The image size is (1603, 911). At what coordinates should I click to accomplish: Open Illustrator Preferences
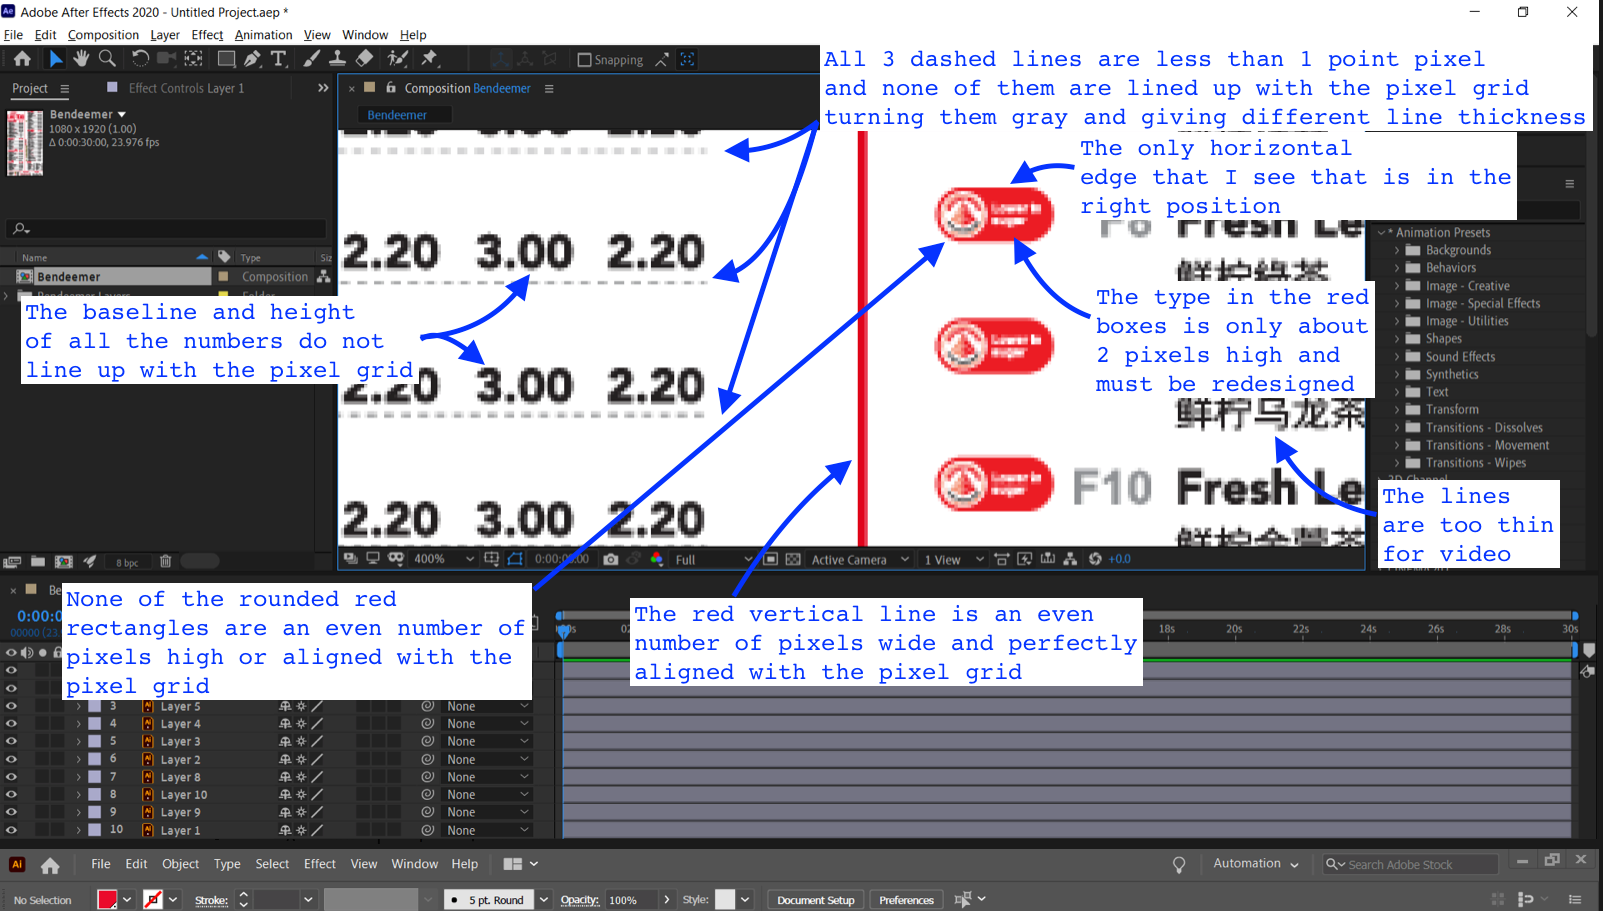coord(905,899)
